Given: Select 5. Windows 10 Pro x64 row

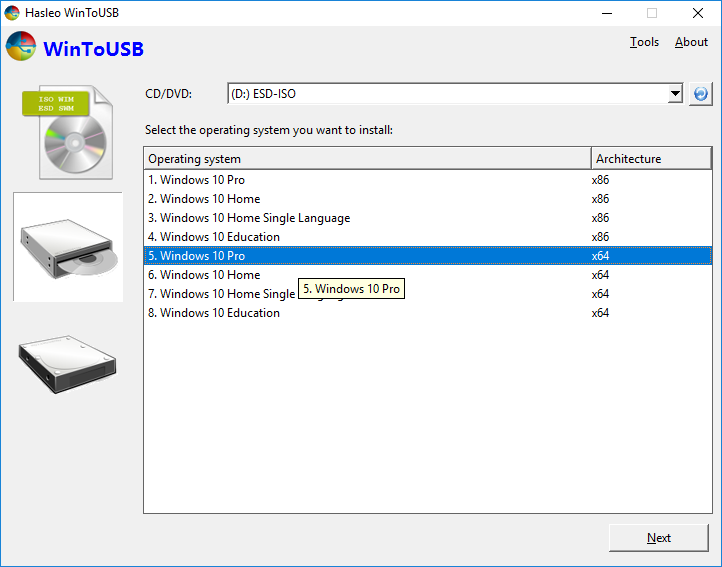Looking at the screenshot, I should click(428, 256).
